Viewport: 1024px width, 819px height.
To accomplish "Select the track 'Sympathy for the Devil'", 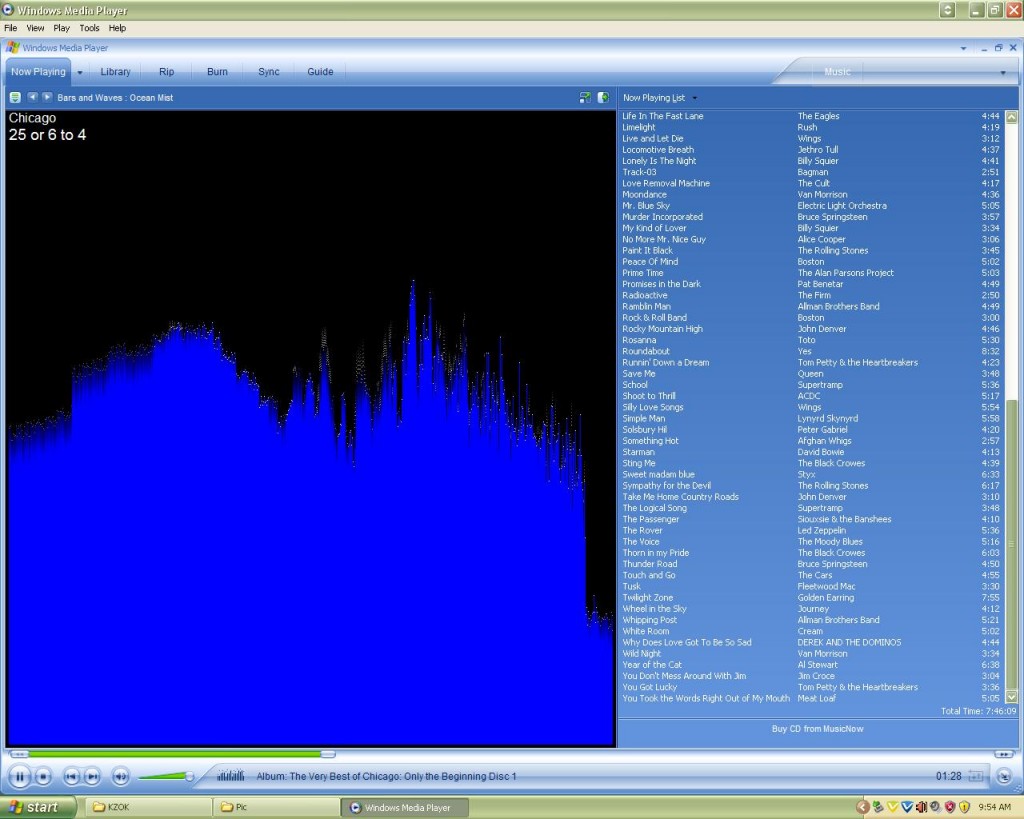I will pyautogui.click(x=810, y=485).
